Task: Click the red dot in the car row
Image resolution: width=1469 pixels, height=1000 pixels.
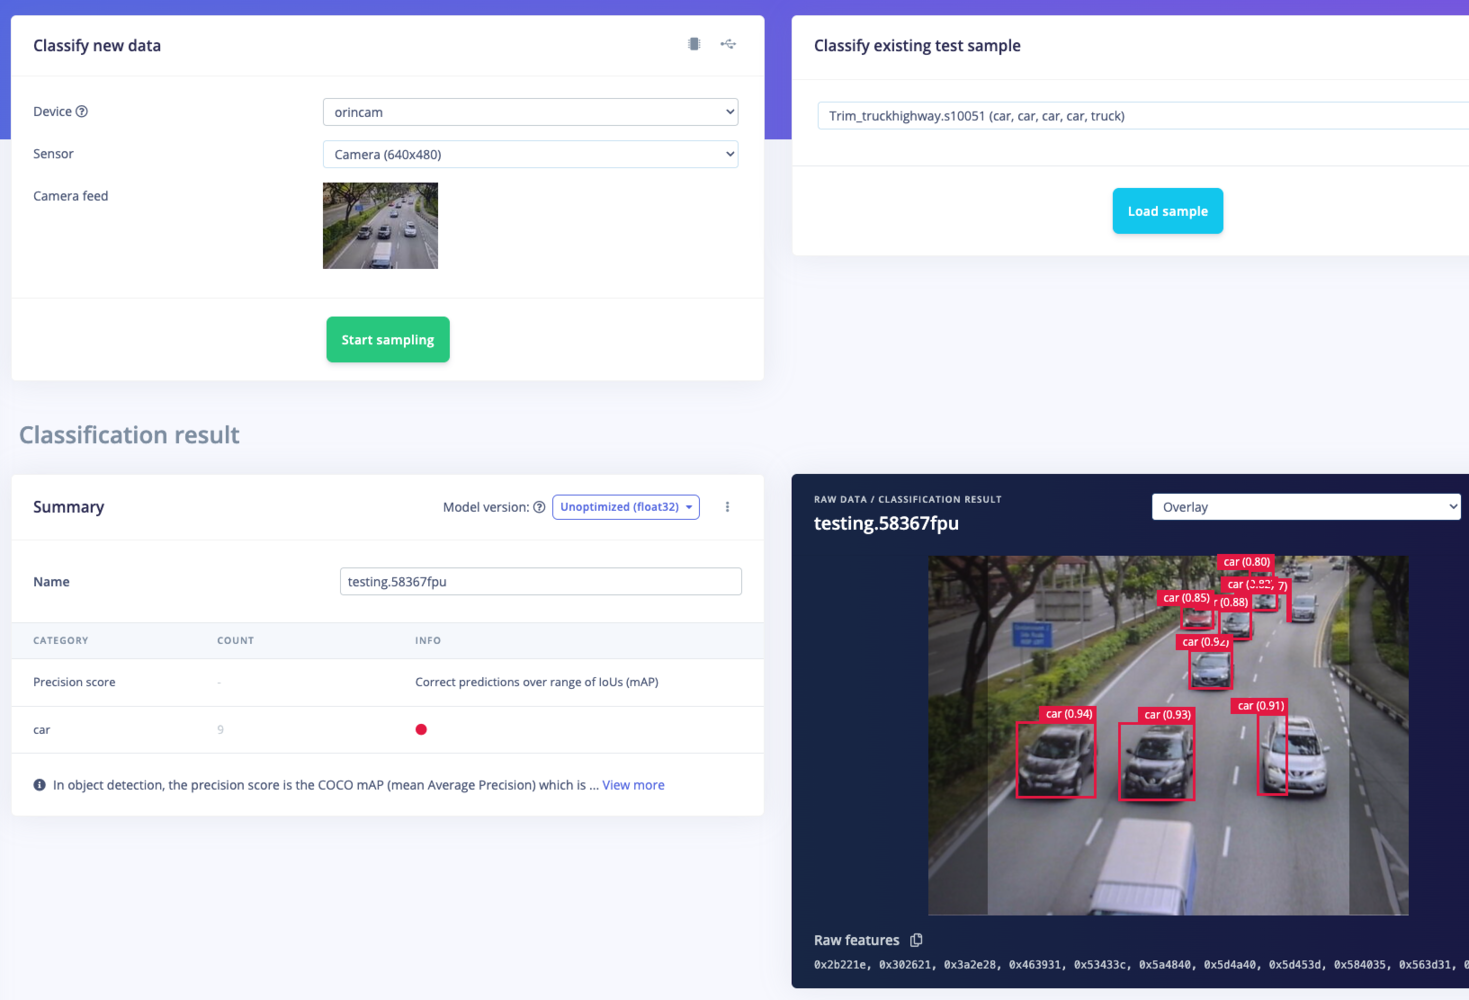Action: click(421, 730)
